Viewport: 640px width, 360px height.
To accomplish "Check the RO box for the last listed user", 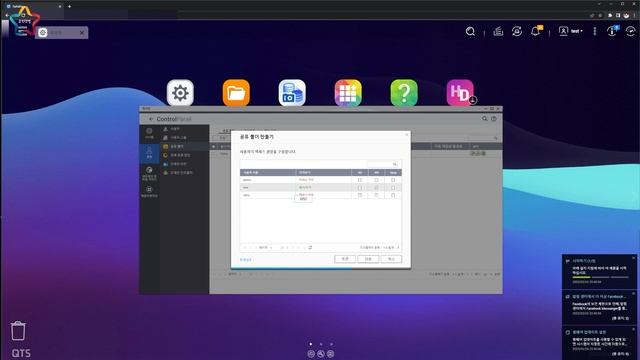I will point(360,196).
